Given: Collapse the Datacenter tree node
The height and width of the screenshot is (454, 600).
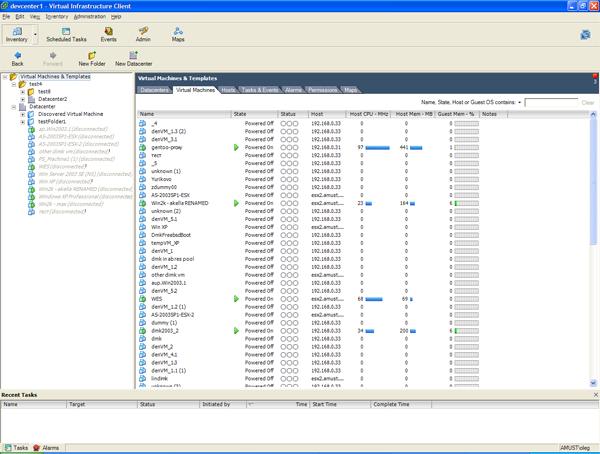Looking at the screenshot, I should point(14,106).
